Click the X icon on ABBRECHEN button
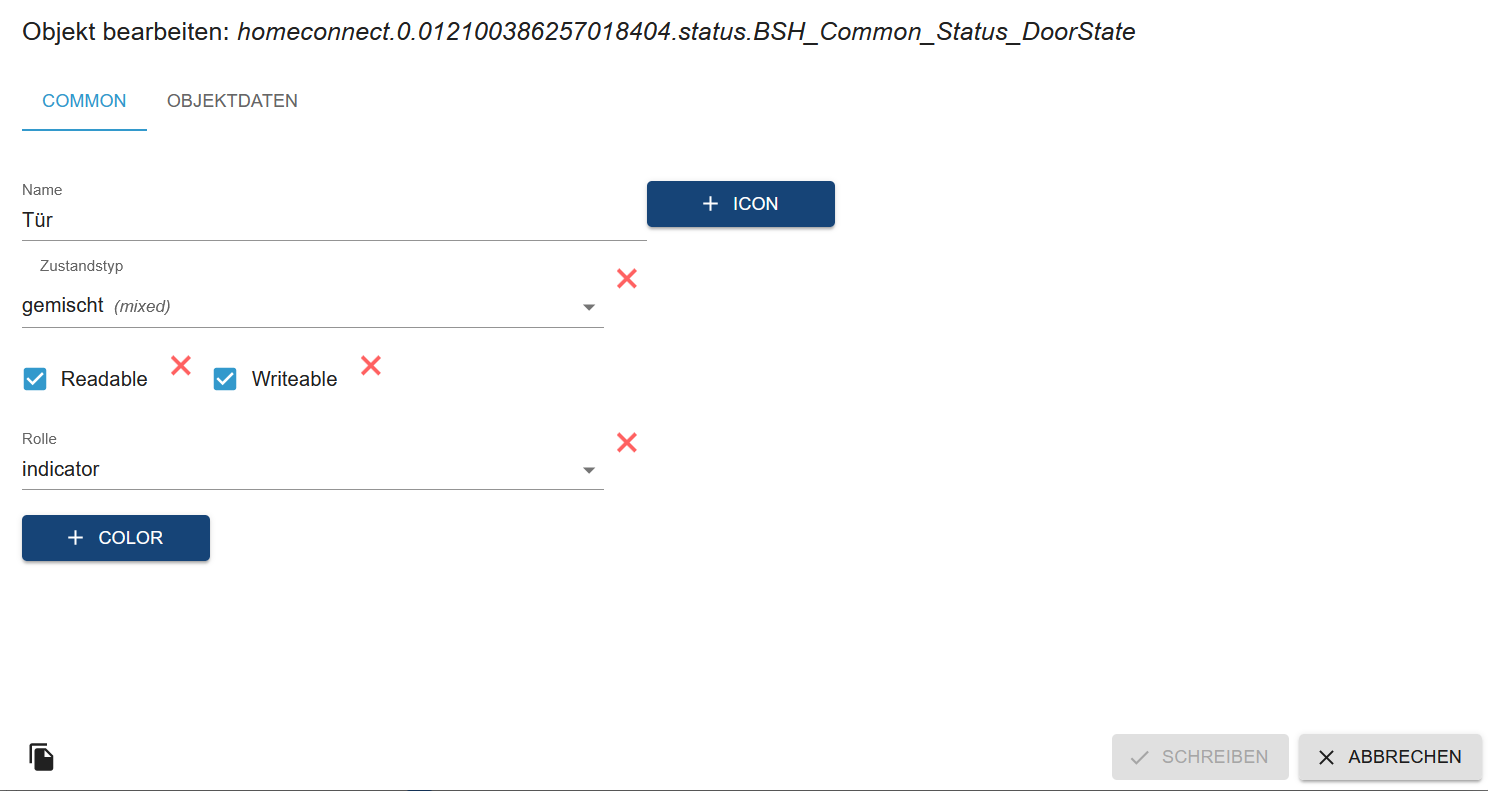The width and height of the screenshot is (1488, 791). 1326,758
